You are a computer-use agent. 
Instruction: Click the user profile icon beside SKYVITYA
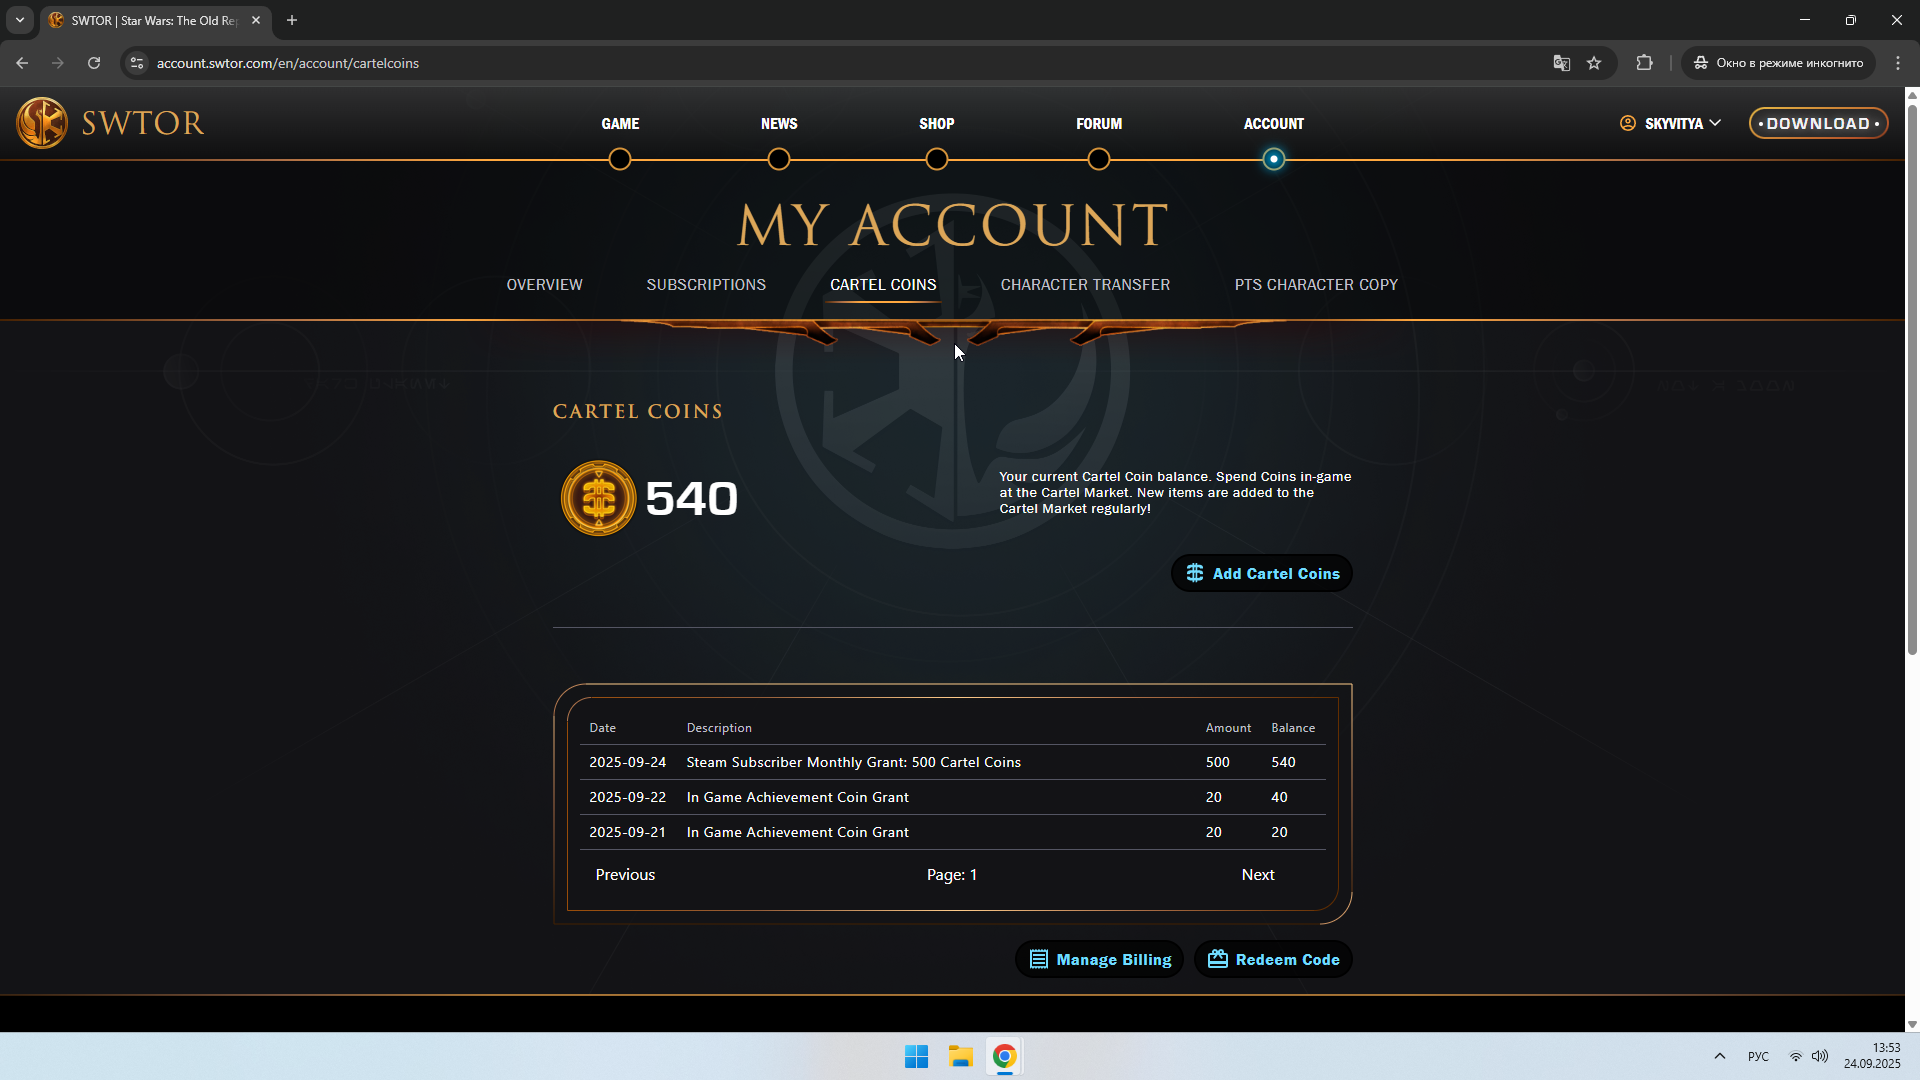[1628, 123]
